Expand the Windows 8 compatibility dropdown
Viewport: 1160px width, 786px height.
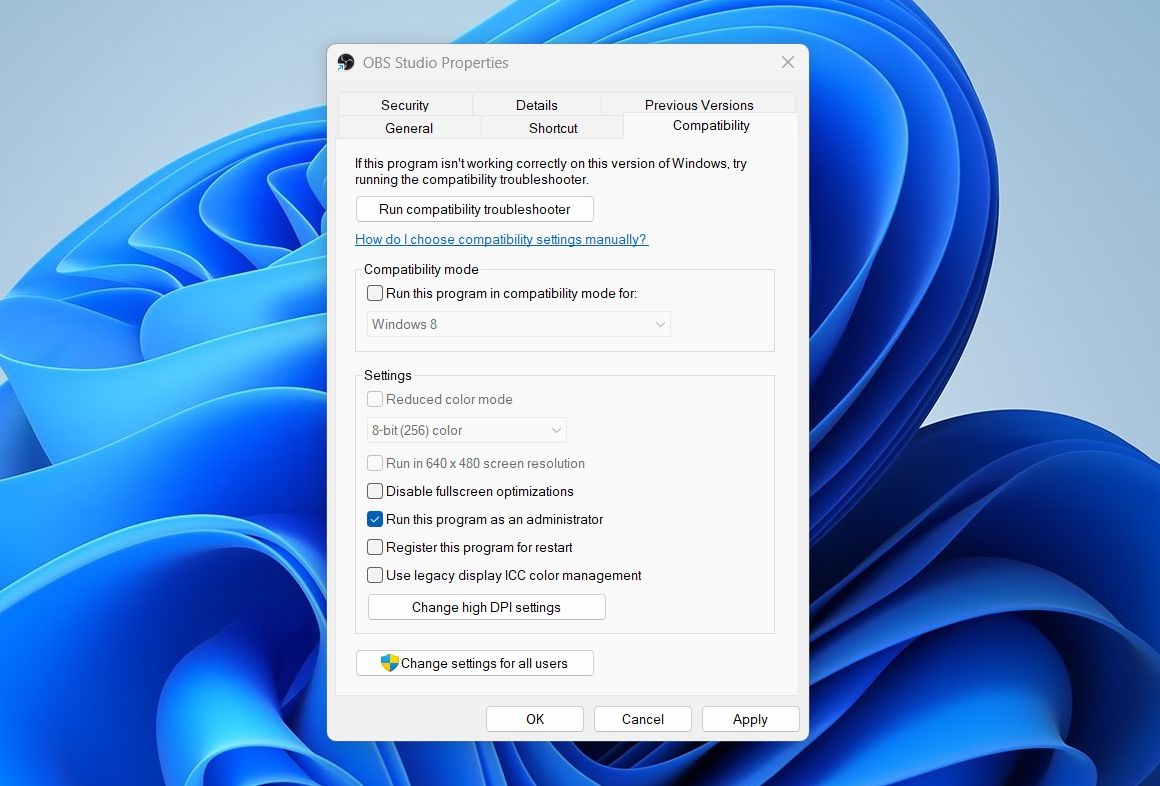click(519, 324)
